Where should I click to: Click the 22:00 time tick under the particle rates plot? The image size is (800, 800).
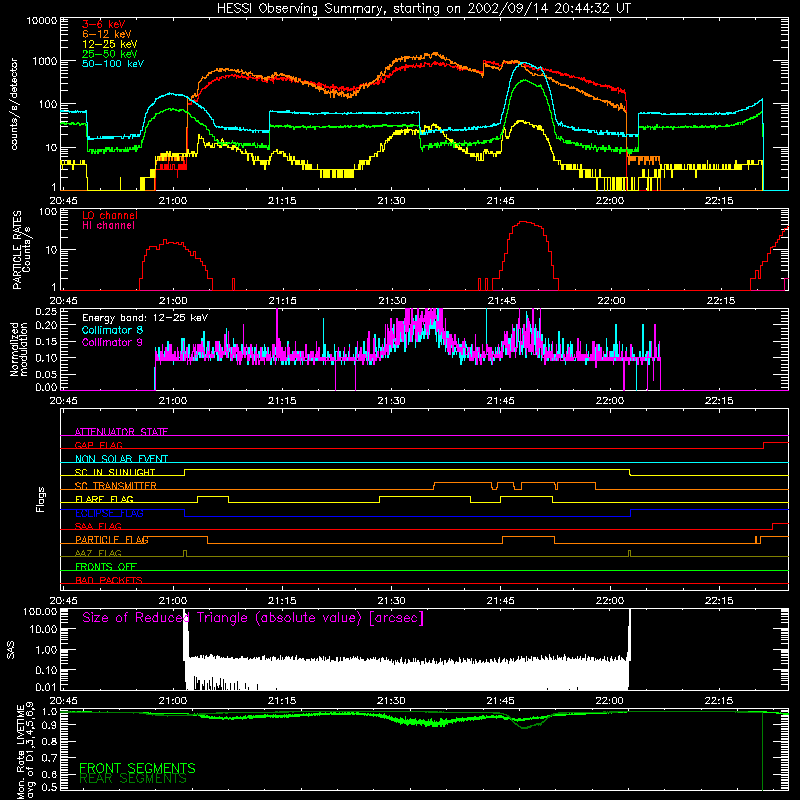(x=611, y=301)
